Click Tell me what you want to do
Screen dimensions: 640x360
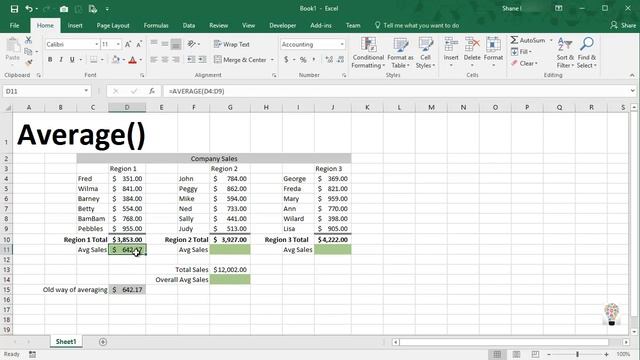tap(417, 25)
